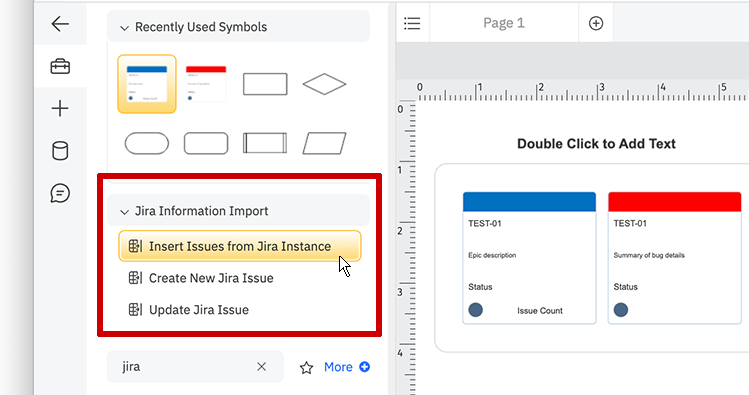This screenshot has width=749, height=395.
Task: Click the plus add icon in sidebar
Action: click(x=60, y=108)
